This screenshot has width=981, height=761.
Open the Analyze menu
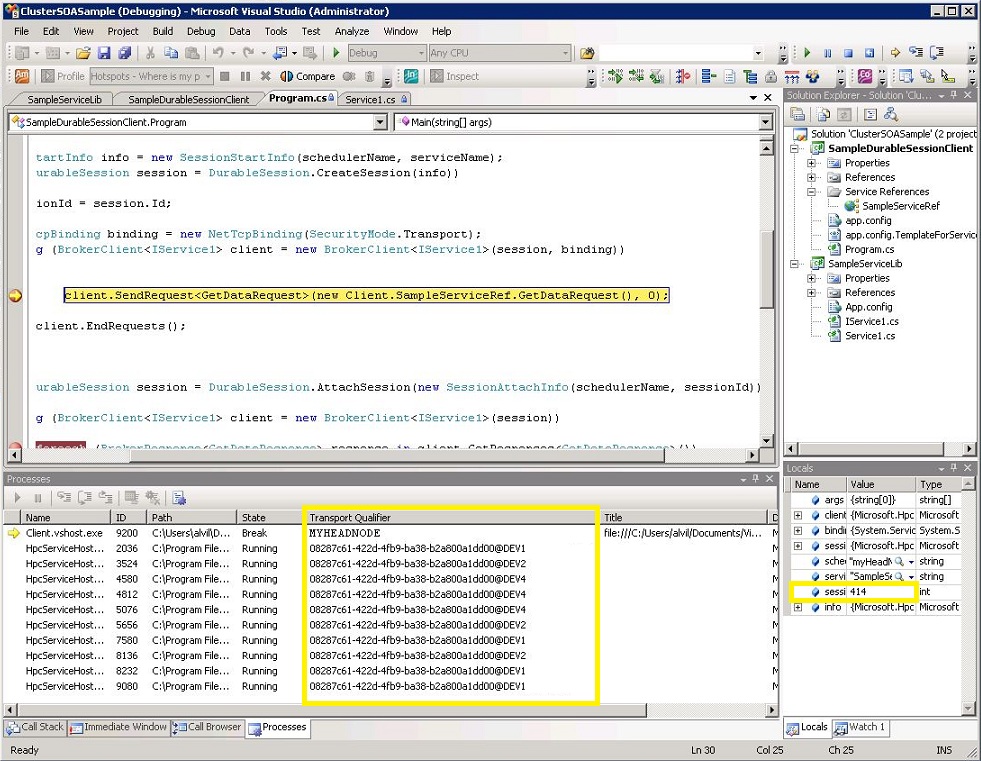point(351,31)
